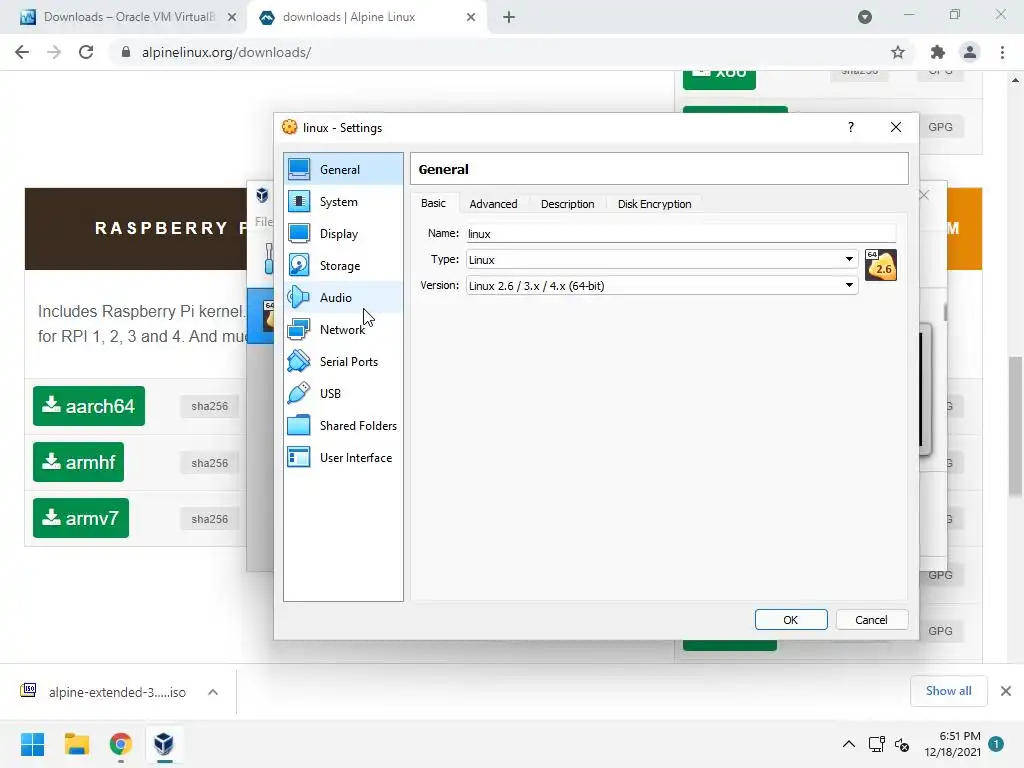Open VirtualBox from the taskbar

point(164,744)
